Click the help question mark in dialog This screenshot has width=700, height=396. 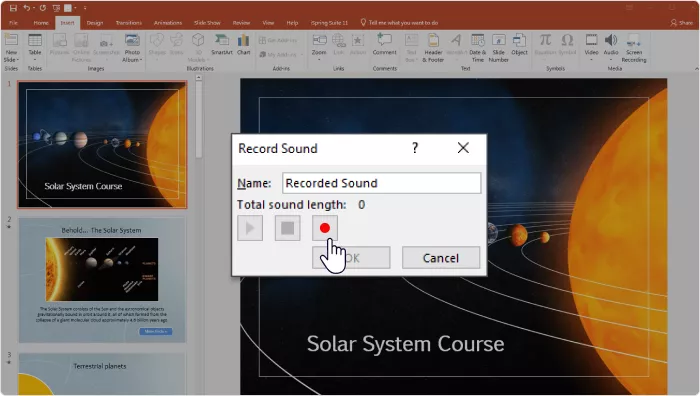click(415, 148)
